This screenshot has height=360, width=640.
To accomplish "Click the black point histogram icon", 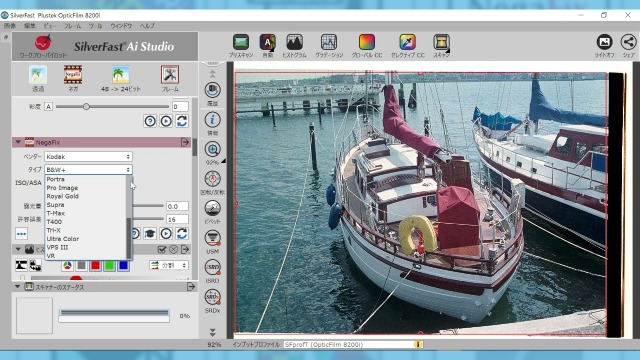I will 21,265.
